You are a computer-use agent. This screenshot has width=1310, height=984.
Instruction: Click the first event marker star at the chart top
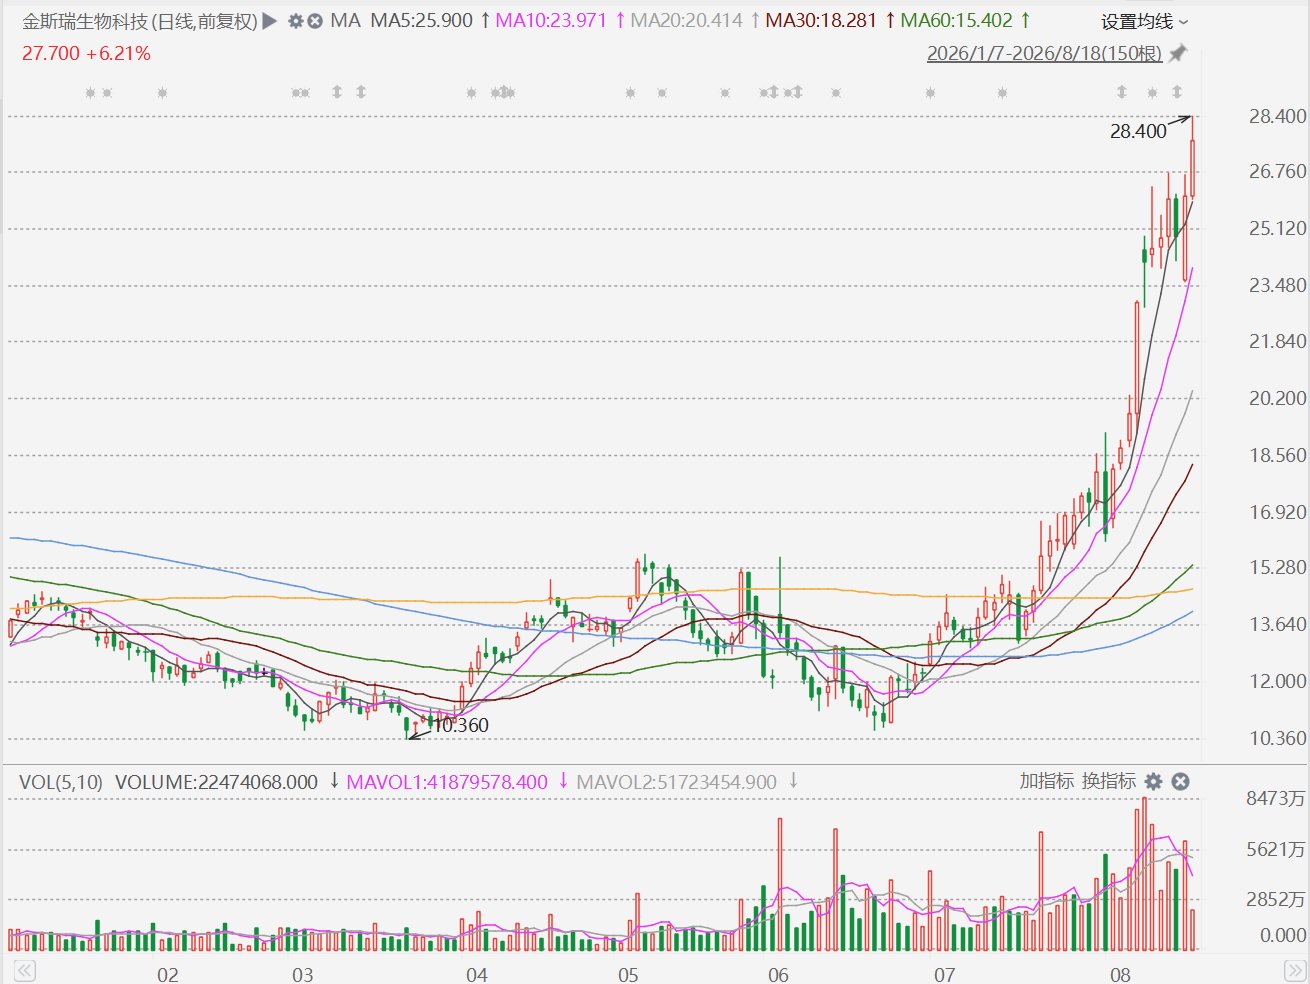click(x=90, y=93)
